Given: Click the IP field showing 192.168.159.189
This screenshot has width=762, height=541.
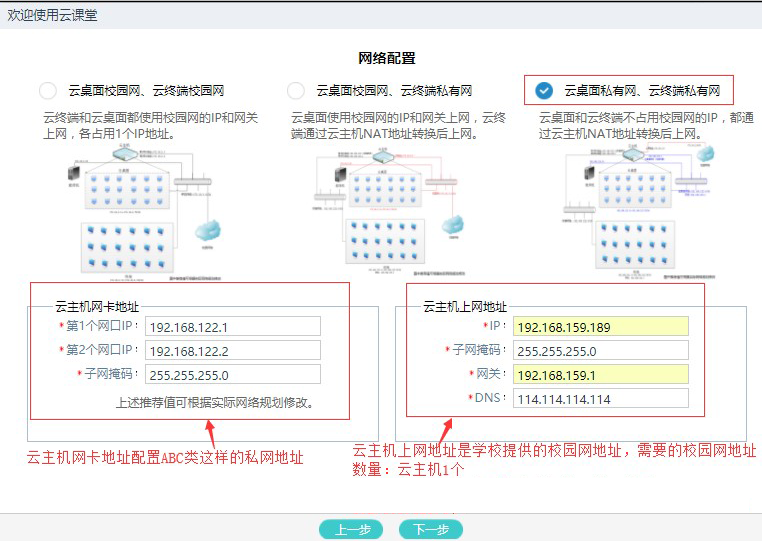Looking at the screenshot, I should [600, 327].
